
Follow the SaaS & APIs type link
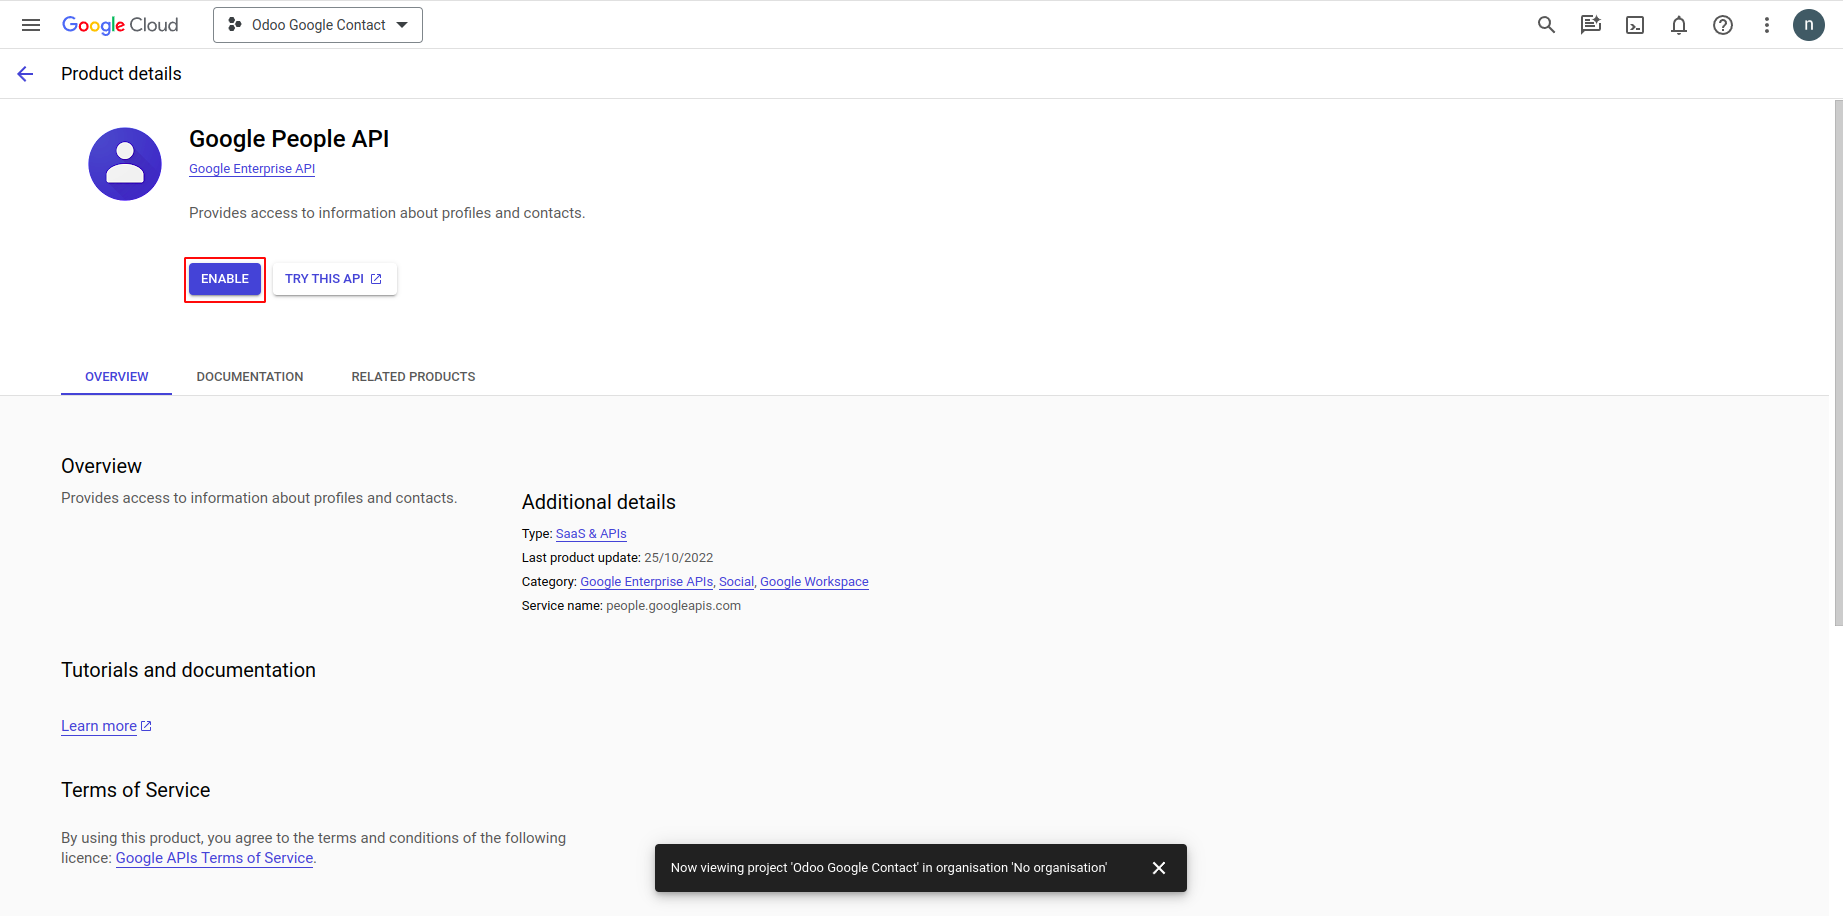pyautogui.click(x=591, y=534)
